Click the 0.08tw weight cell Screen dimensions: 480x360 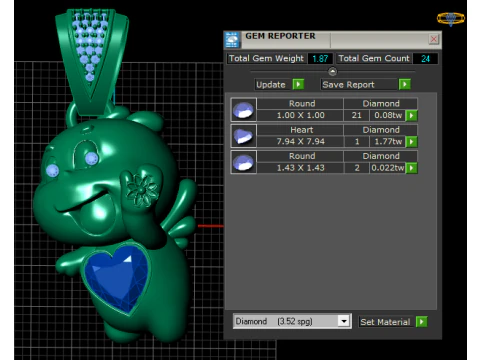(388, 115)
